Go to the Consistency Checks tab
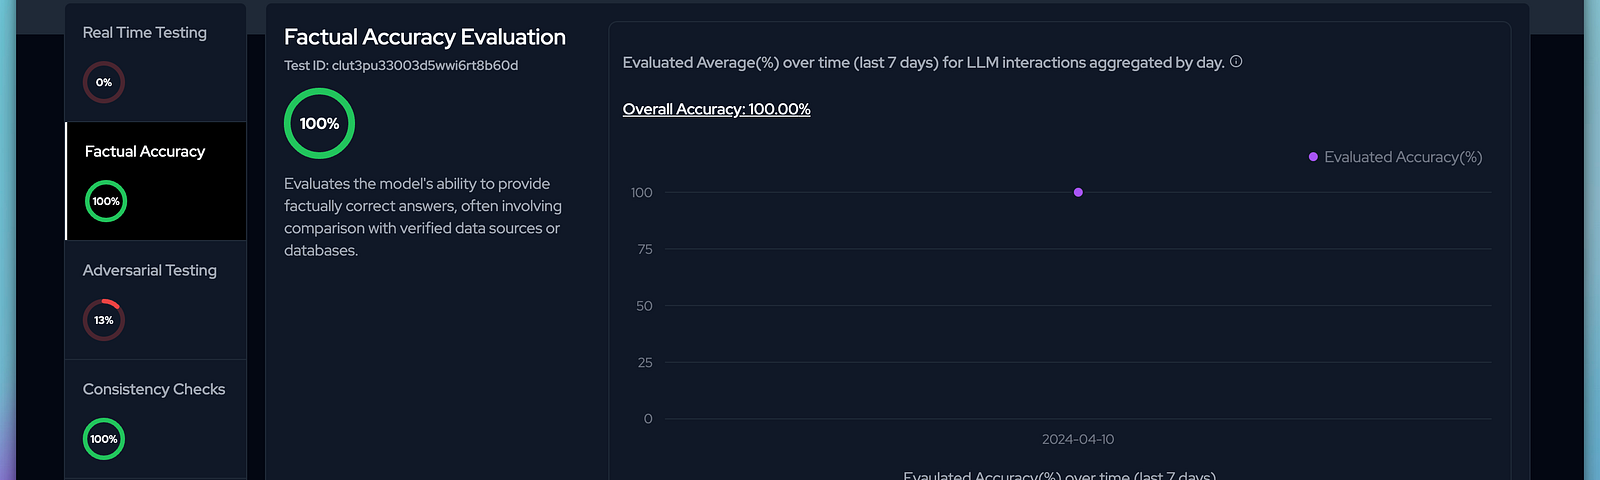 click(x=154, y=390)
